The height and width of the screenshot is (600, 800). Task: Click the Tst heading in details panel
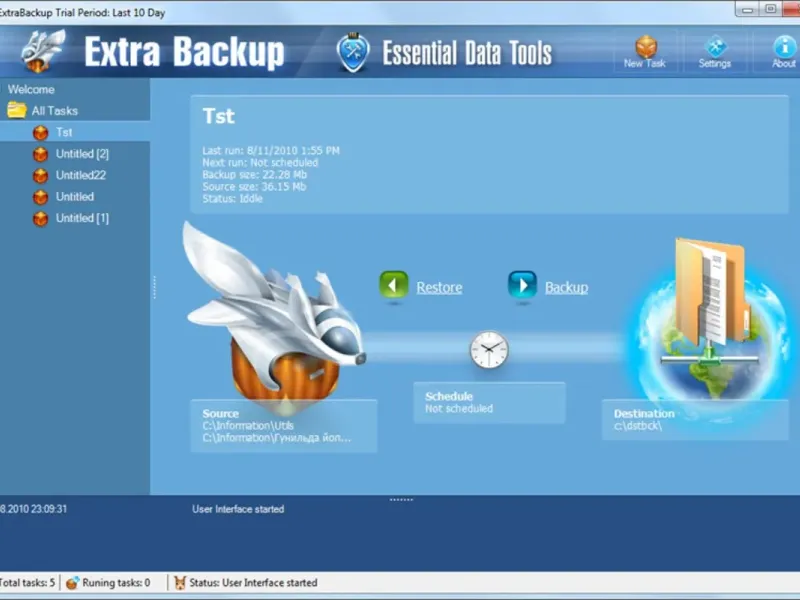218,116
